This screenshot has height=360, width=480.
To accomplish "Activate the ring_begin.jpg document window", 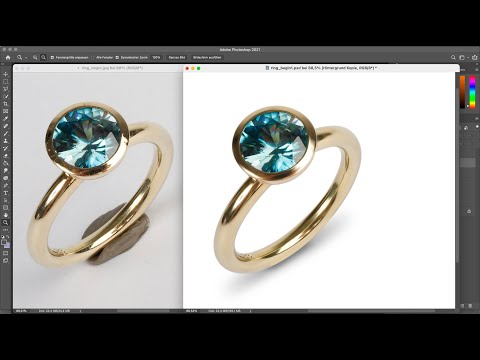I will click(x=98, y=68).
